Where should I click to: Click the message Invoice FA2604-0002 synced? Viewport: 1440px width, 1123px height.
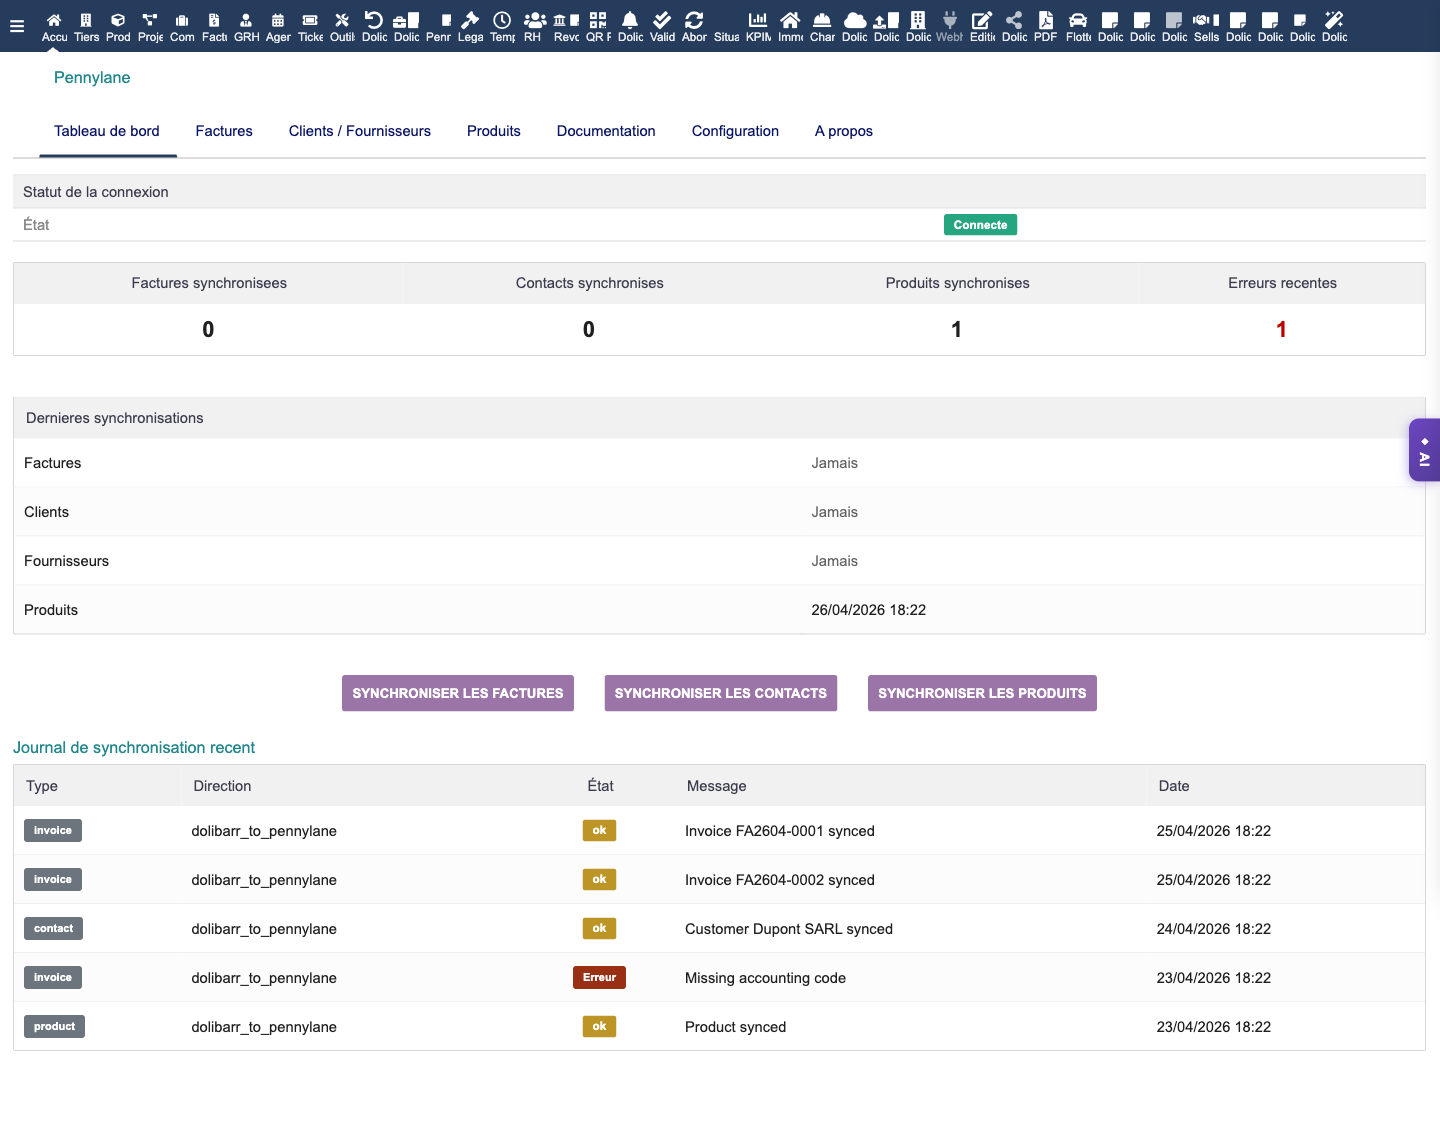780,880
